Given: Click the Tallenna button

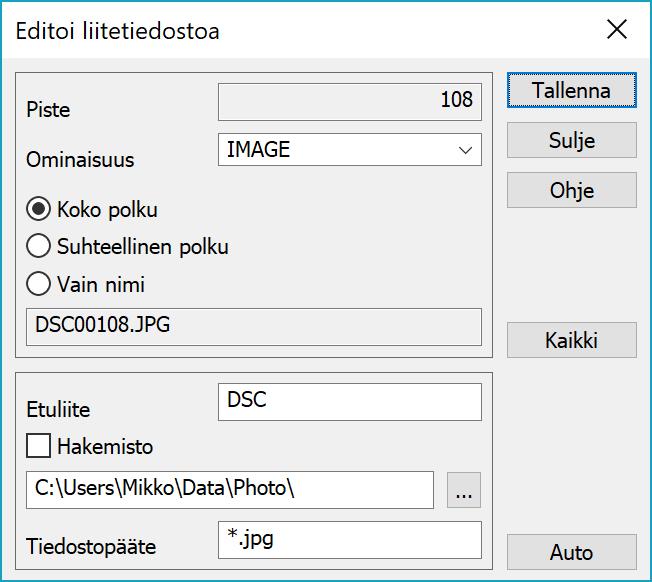Looking at the screenshot, I should tap(571, 90).
